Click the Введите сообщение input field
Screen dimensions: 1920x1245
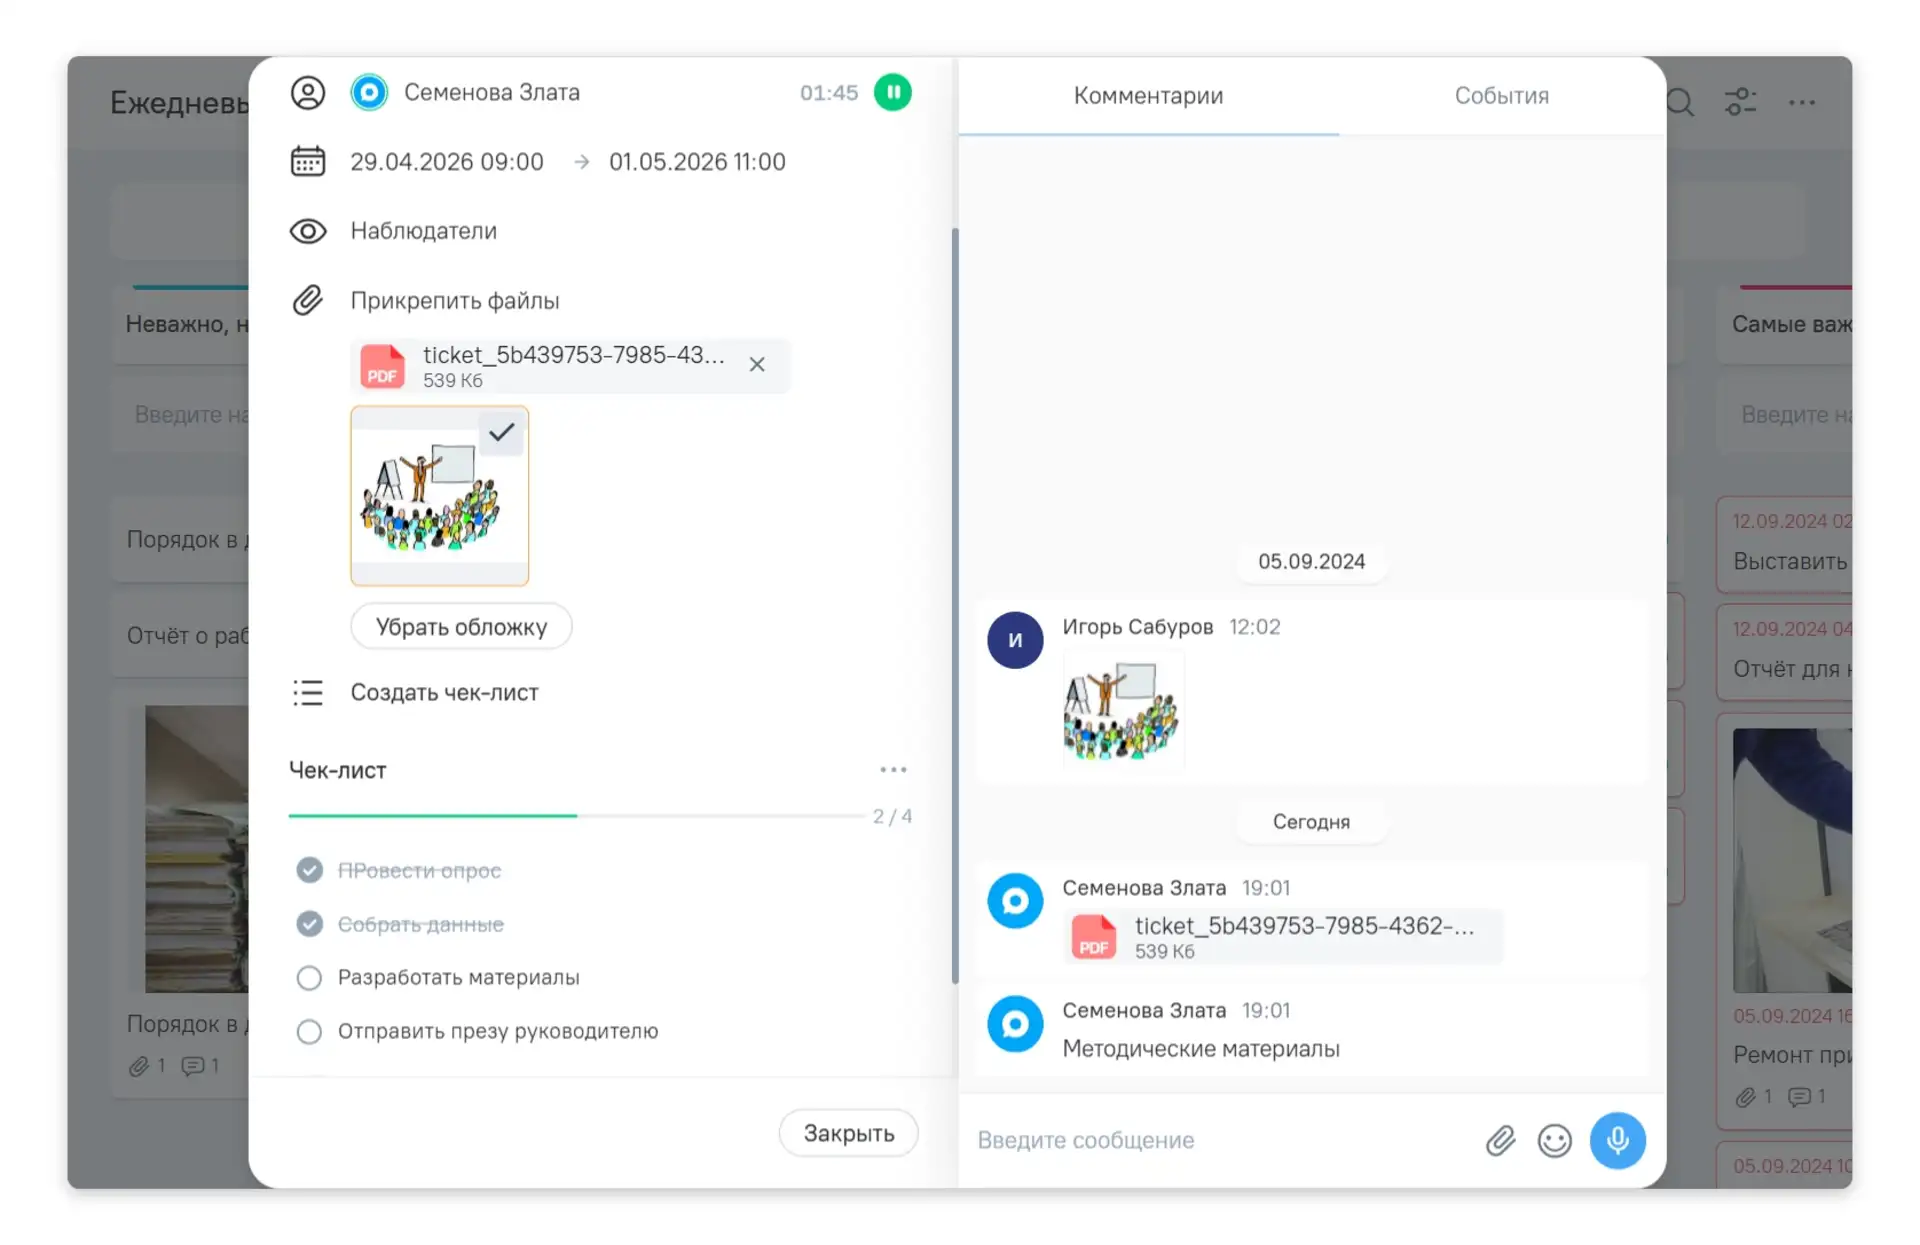(x=1220, y=1140)
